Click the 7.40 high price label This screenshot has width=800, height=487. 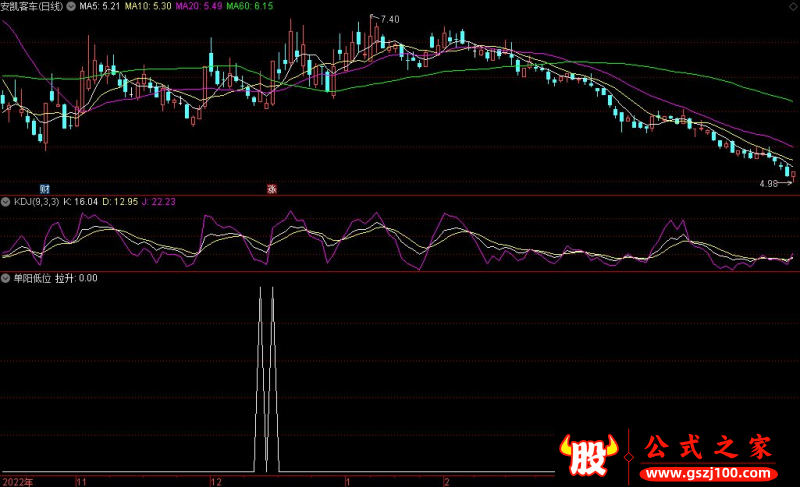pos(389,19)
